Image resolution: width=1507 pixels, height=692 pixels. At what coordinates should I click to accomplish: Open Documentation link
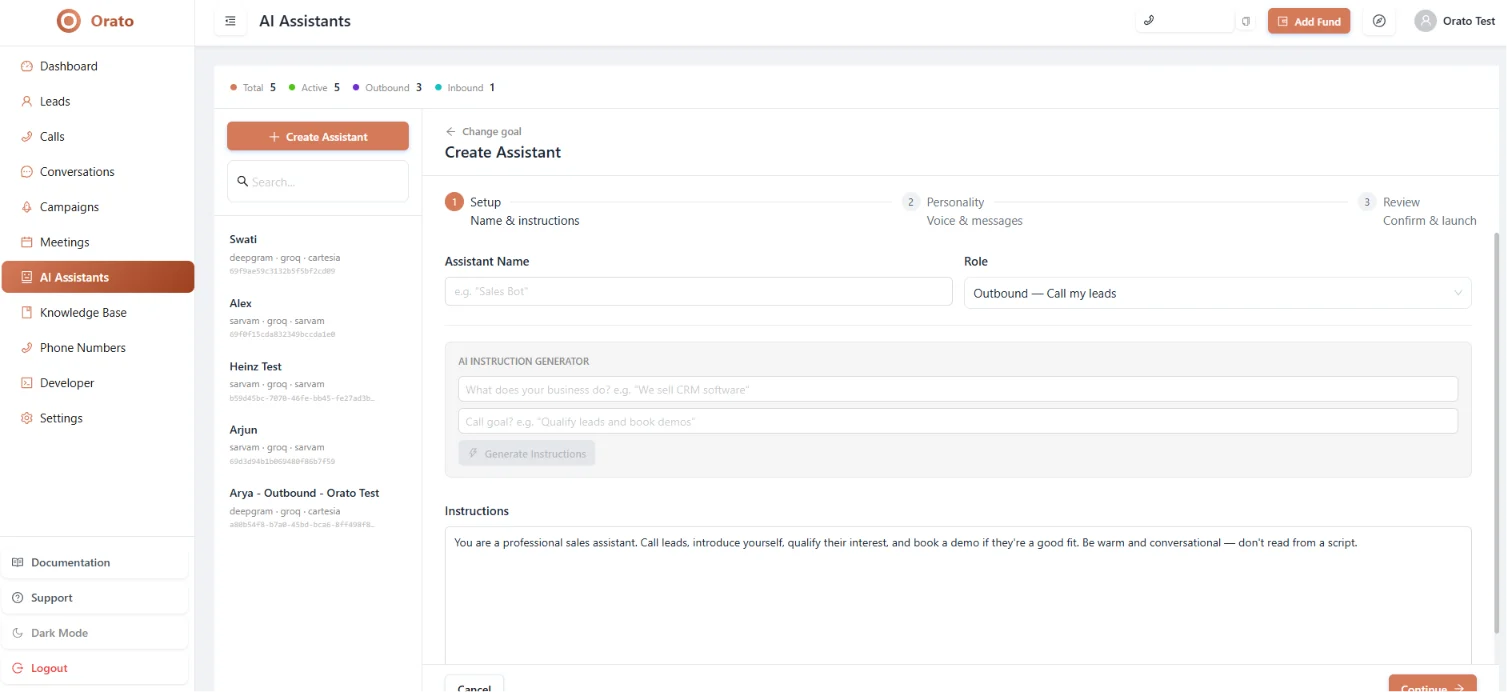[95, 562]
